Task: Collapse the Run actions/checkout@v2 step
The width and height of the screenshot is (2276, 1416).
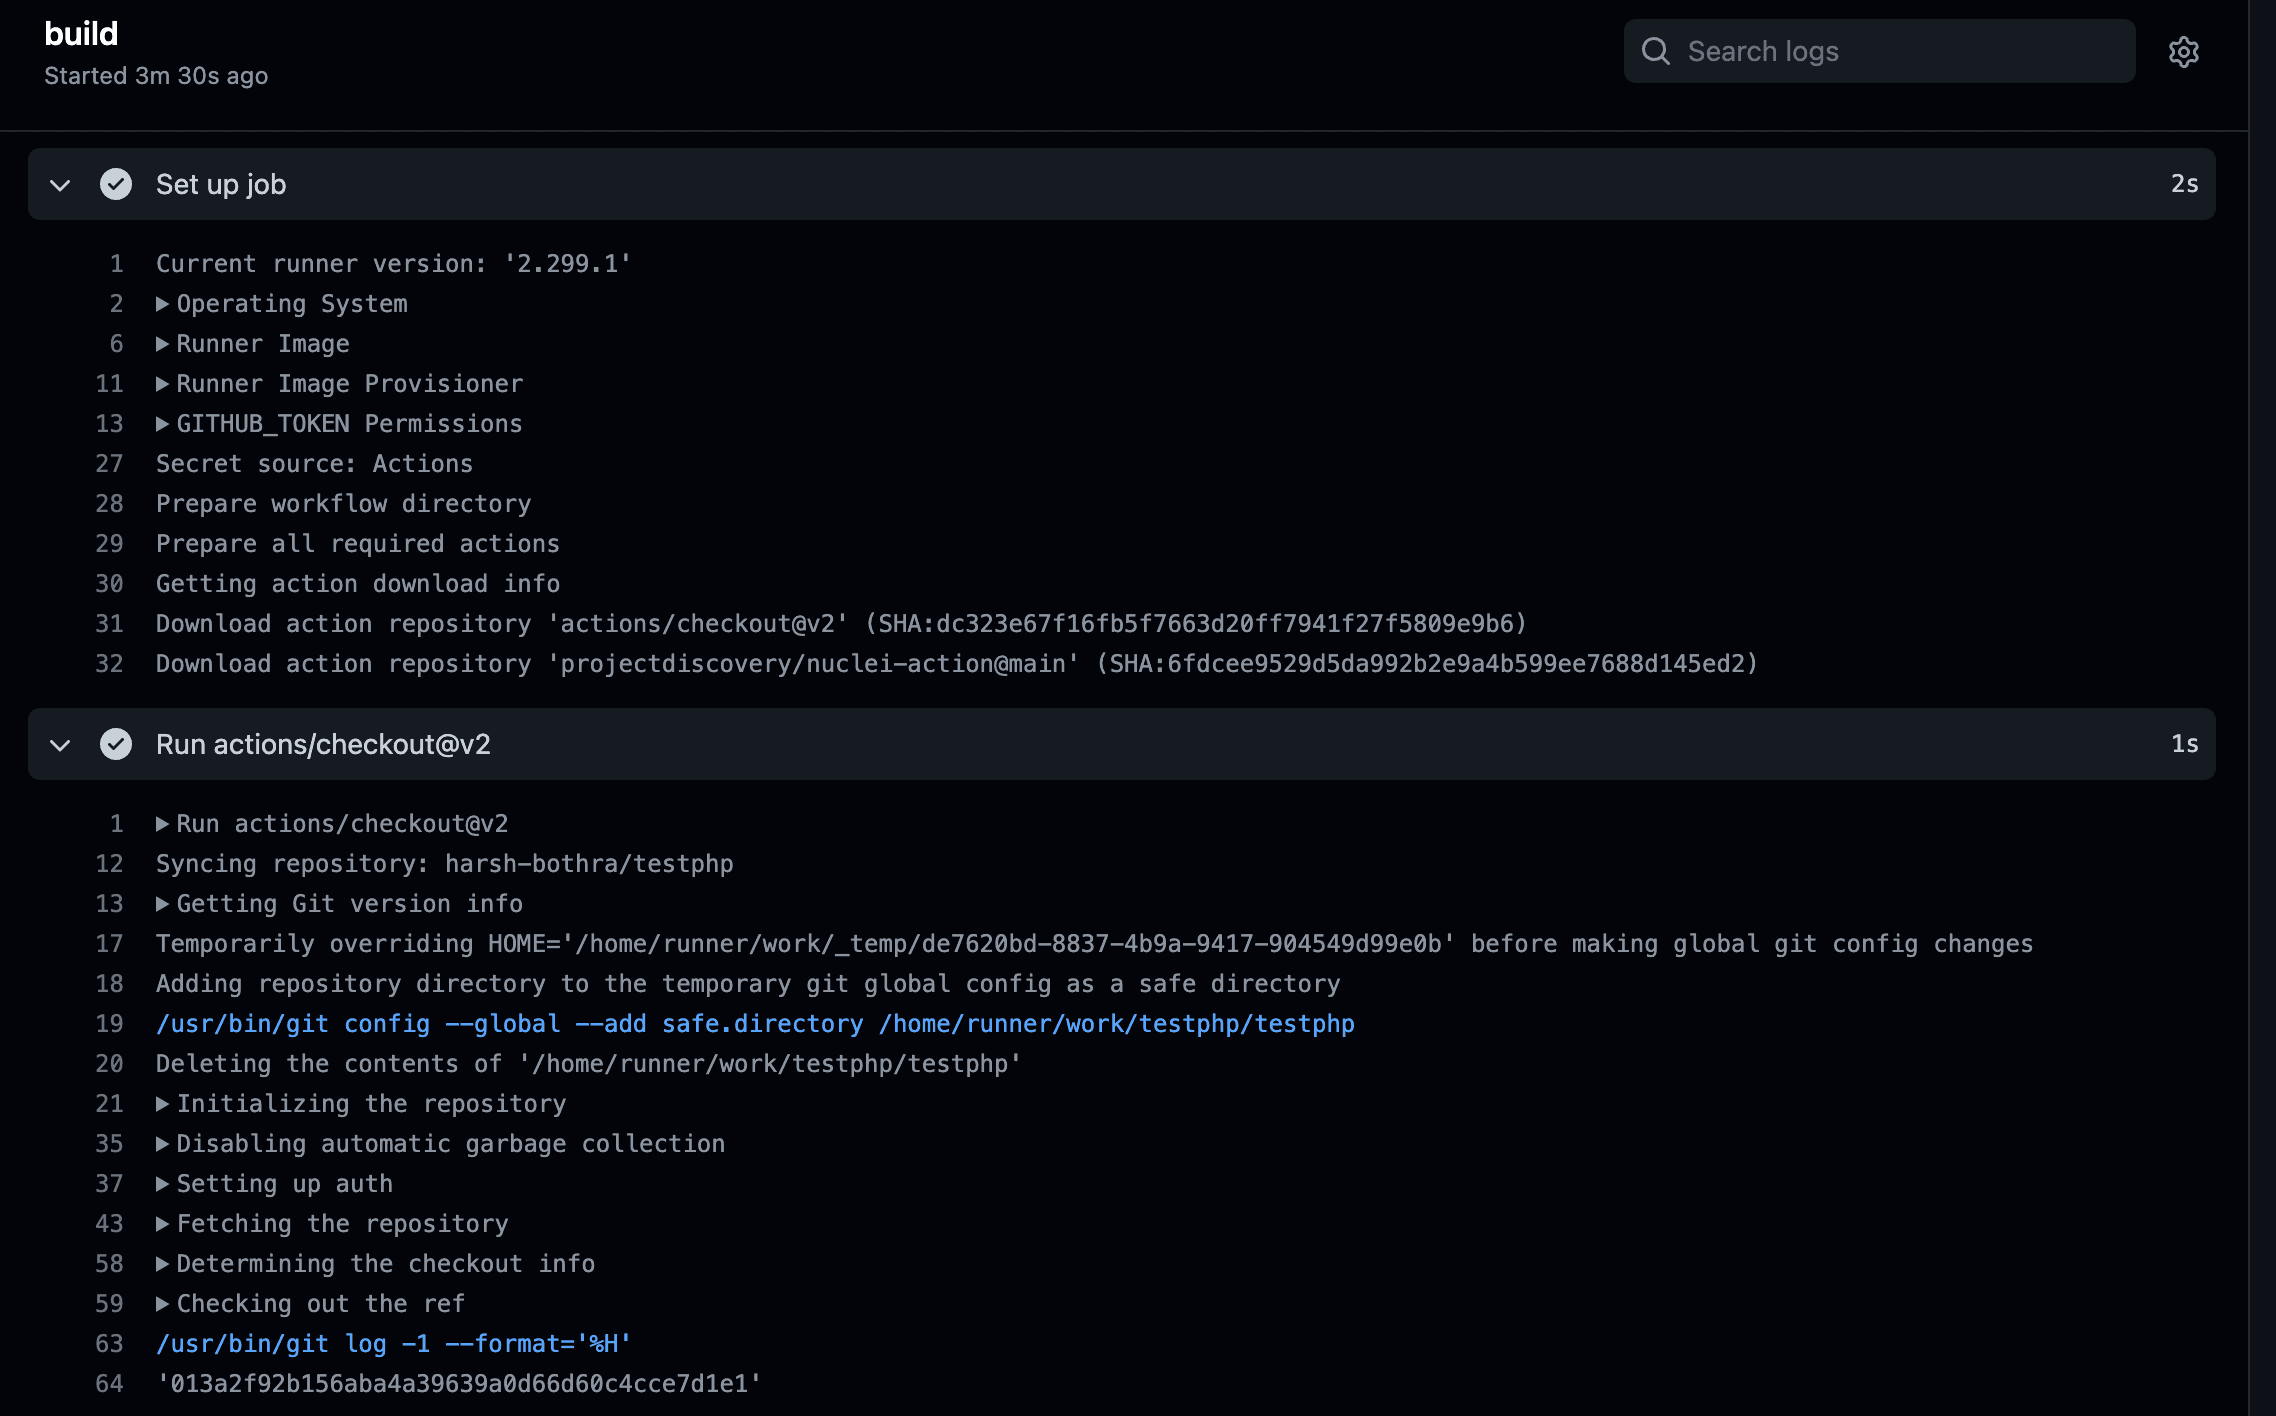Action: coord(60,745)
